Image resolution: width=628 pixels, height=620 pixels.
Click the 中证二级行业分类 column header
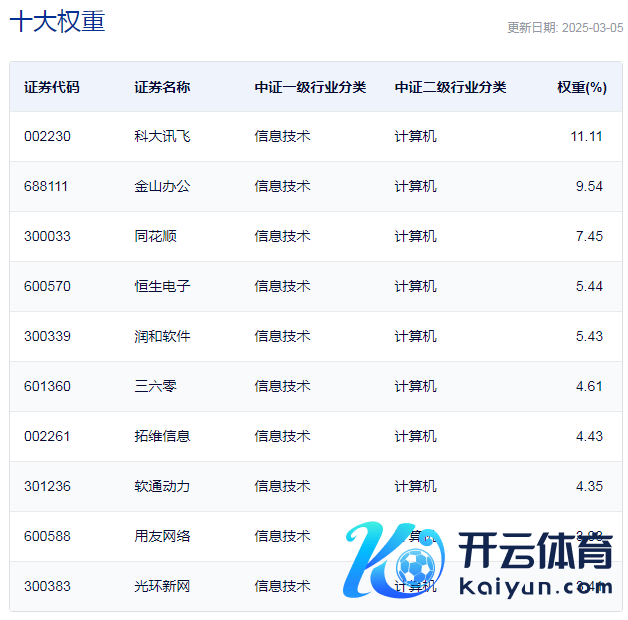tap(450, 87)
